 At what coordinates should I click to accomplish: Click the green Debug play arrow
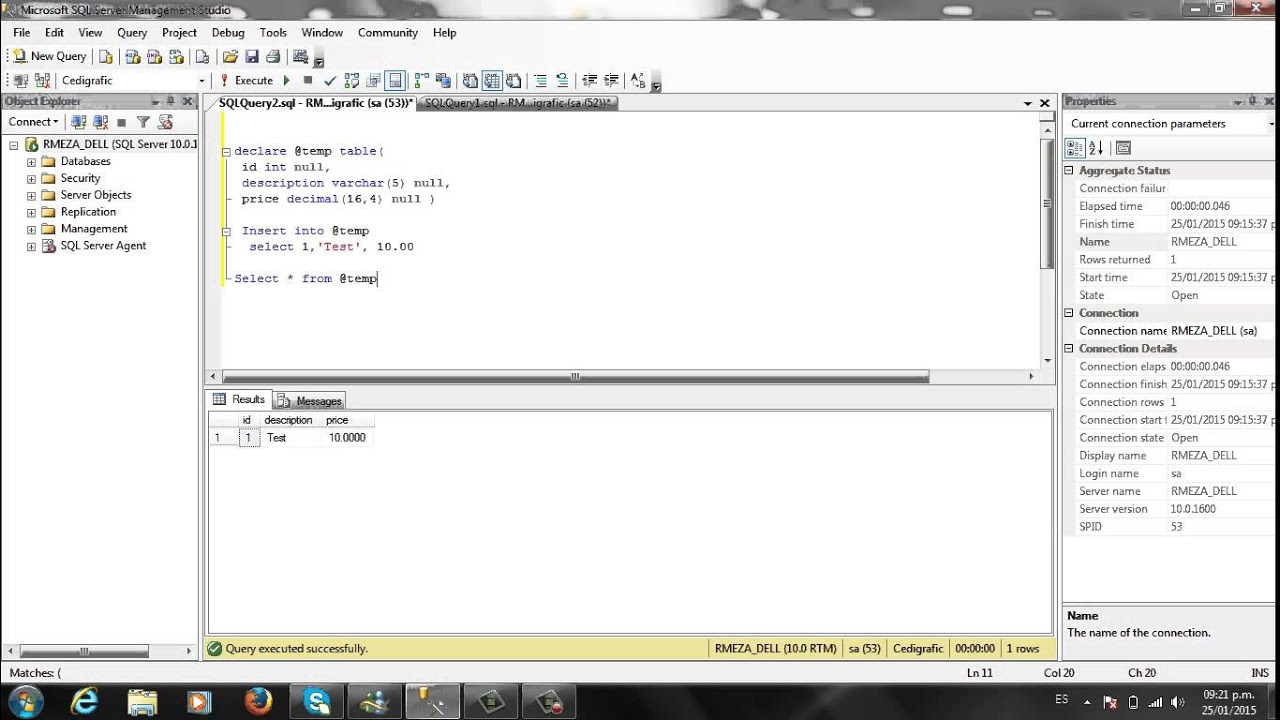287,80
